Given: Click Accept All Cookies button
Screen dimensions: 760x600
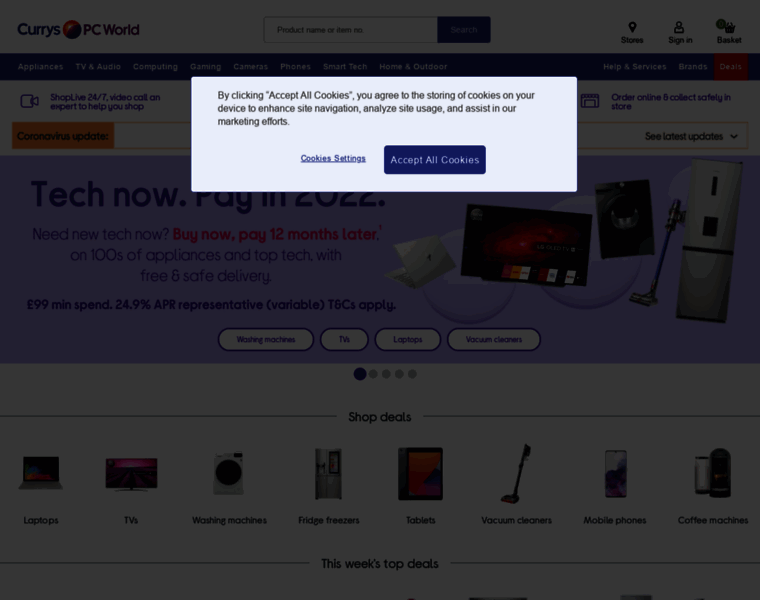Looking at the screenshot, I should (435, 160).
